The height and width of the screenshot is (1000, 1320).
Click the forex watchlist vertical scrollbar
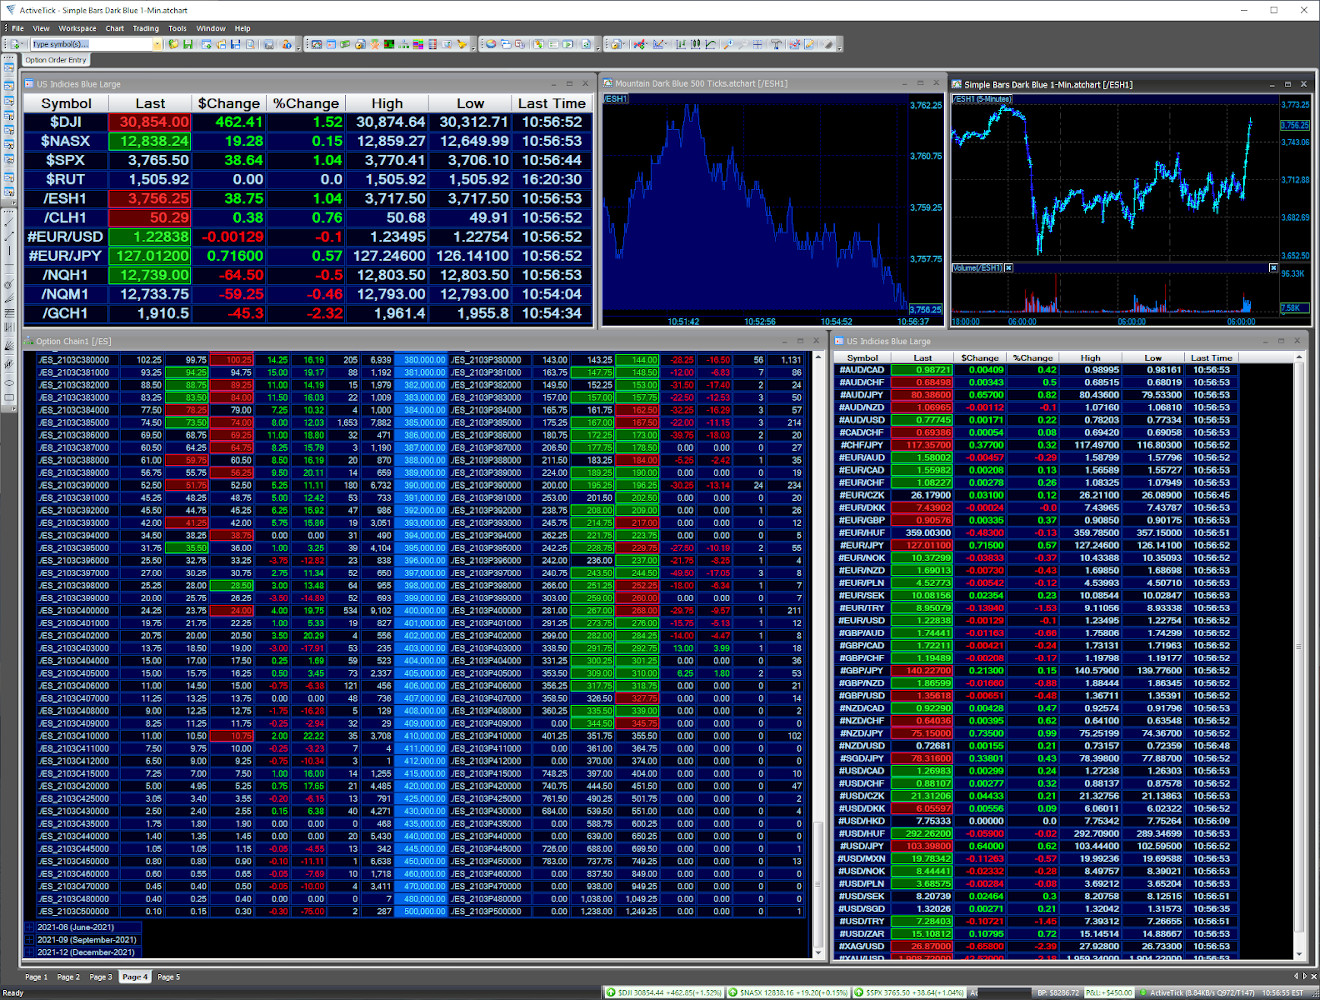pyautogui.click(x=1300, y=655)
